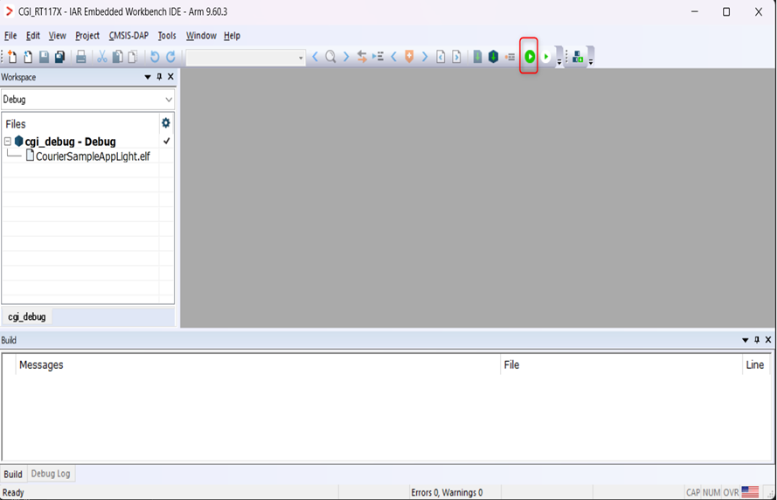Open the CMSIS-DAP menu

(129, 36)
